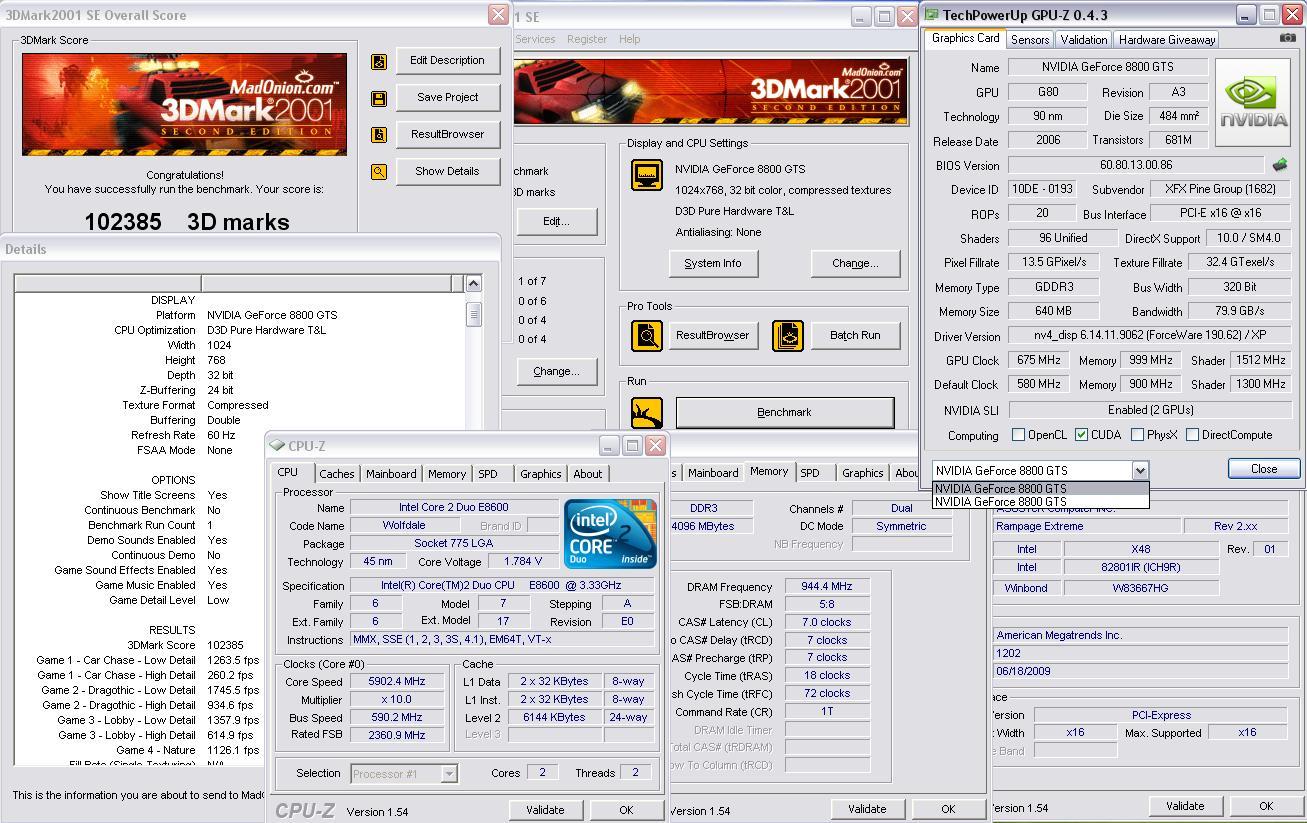The width and height of the screenshot is (1307, 823).
Task: Enable the OpenCL checkbox in GPU-Z
Action: point(1018,435)
